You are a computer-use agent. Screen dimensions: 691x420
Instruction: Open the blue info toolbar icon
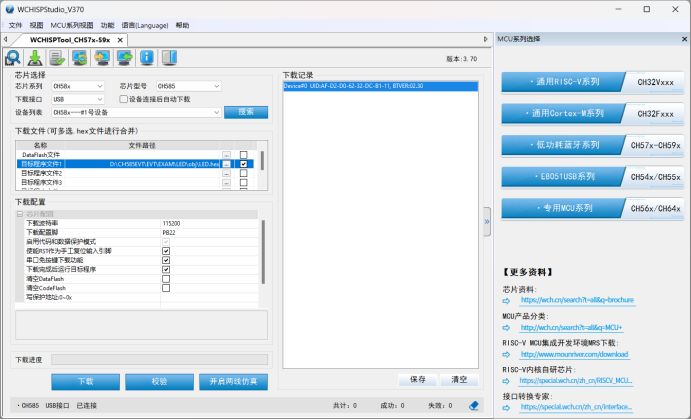pos(147,58)
